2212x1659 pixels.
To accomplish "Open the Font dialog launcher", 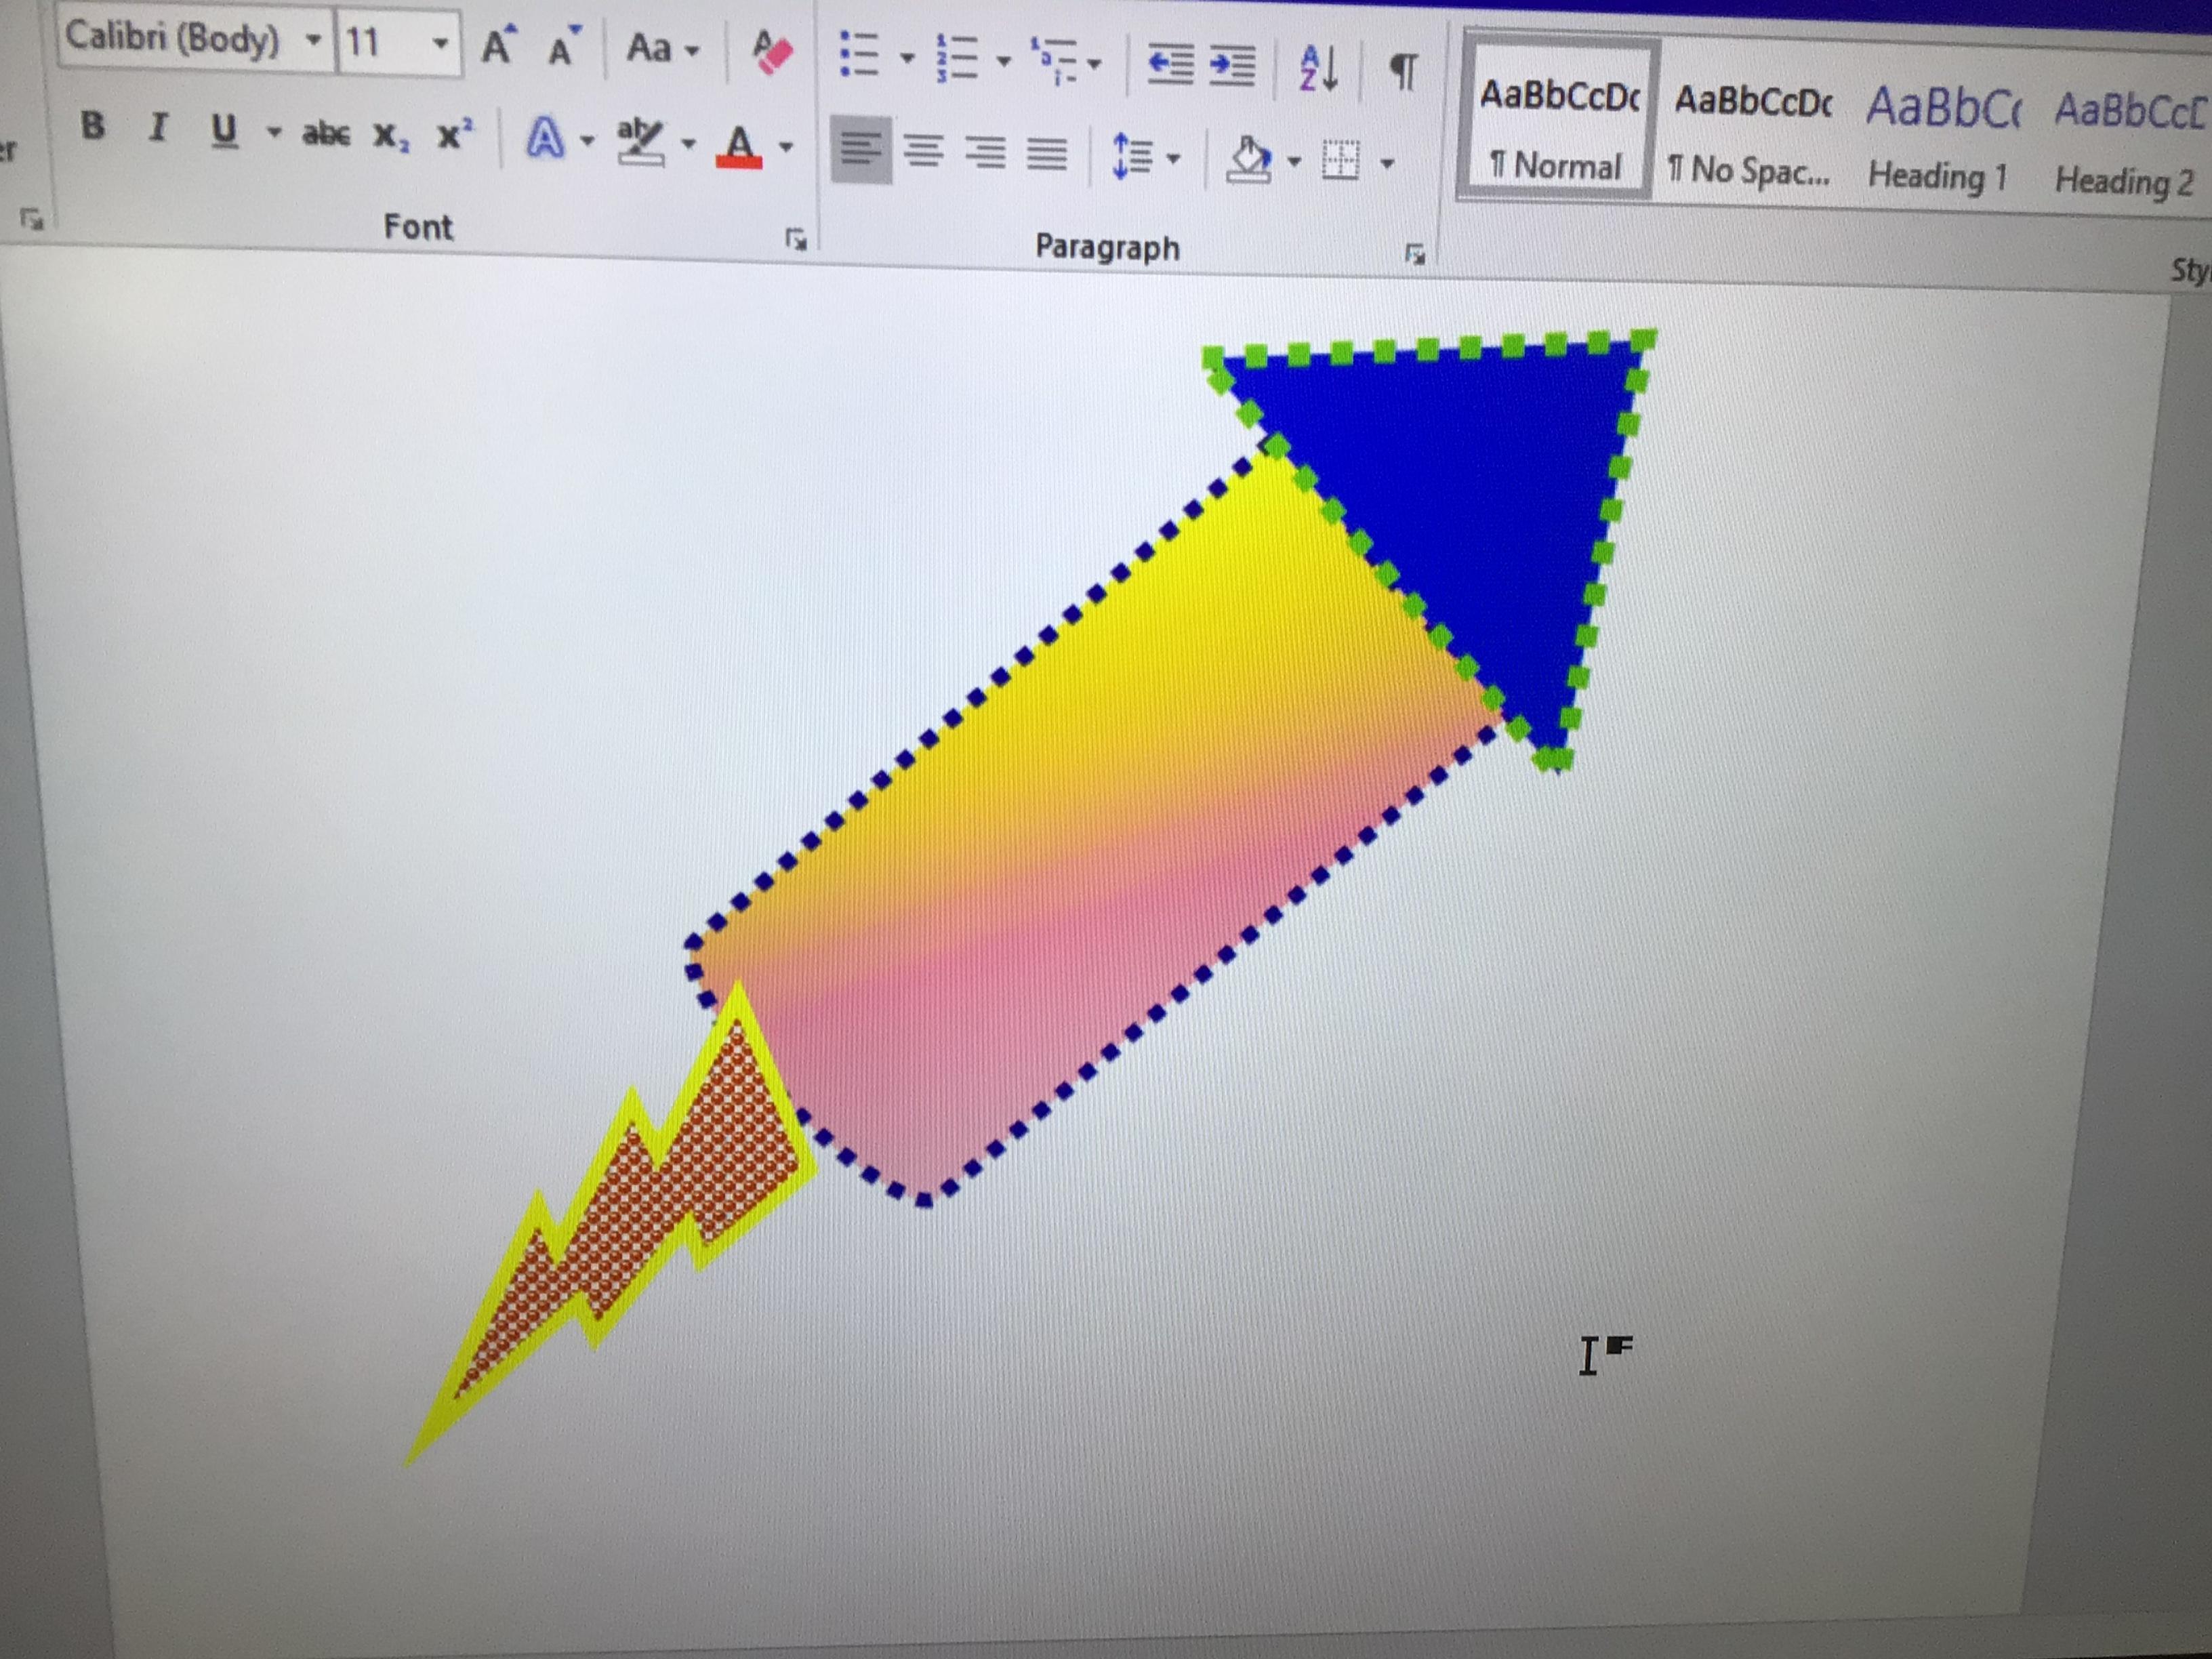I will click(x=795, y=238).
